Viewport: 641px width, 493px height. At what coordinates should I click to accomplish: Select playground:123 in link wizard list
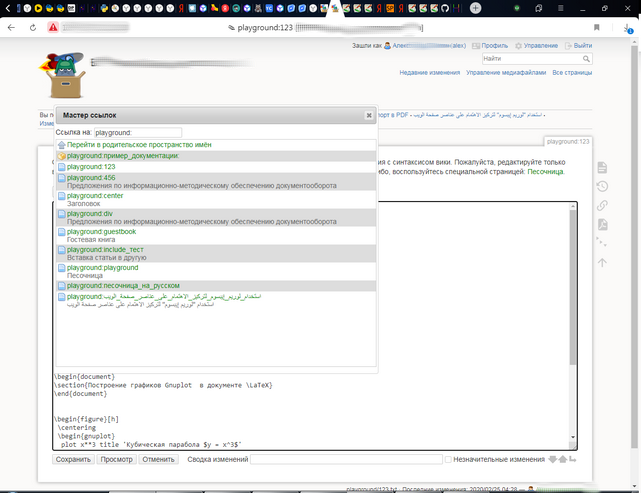91,167
